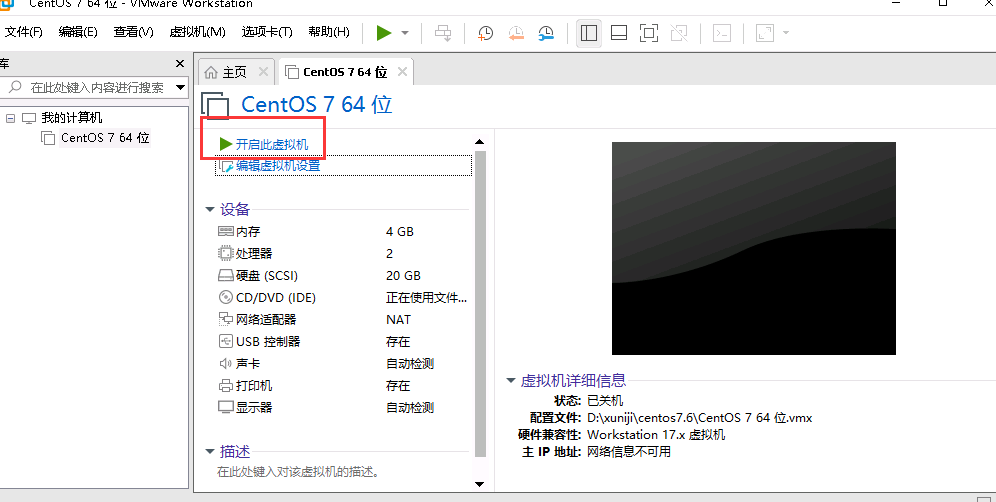Close the CentOS 7 64 位 tab
The height and width of the screenshot is (502, 996).
click(401, 72)
